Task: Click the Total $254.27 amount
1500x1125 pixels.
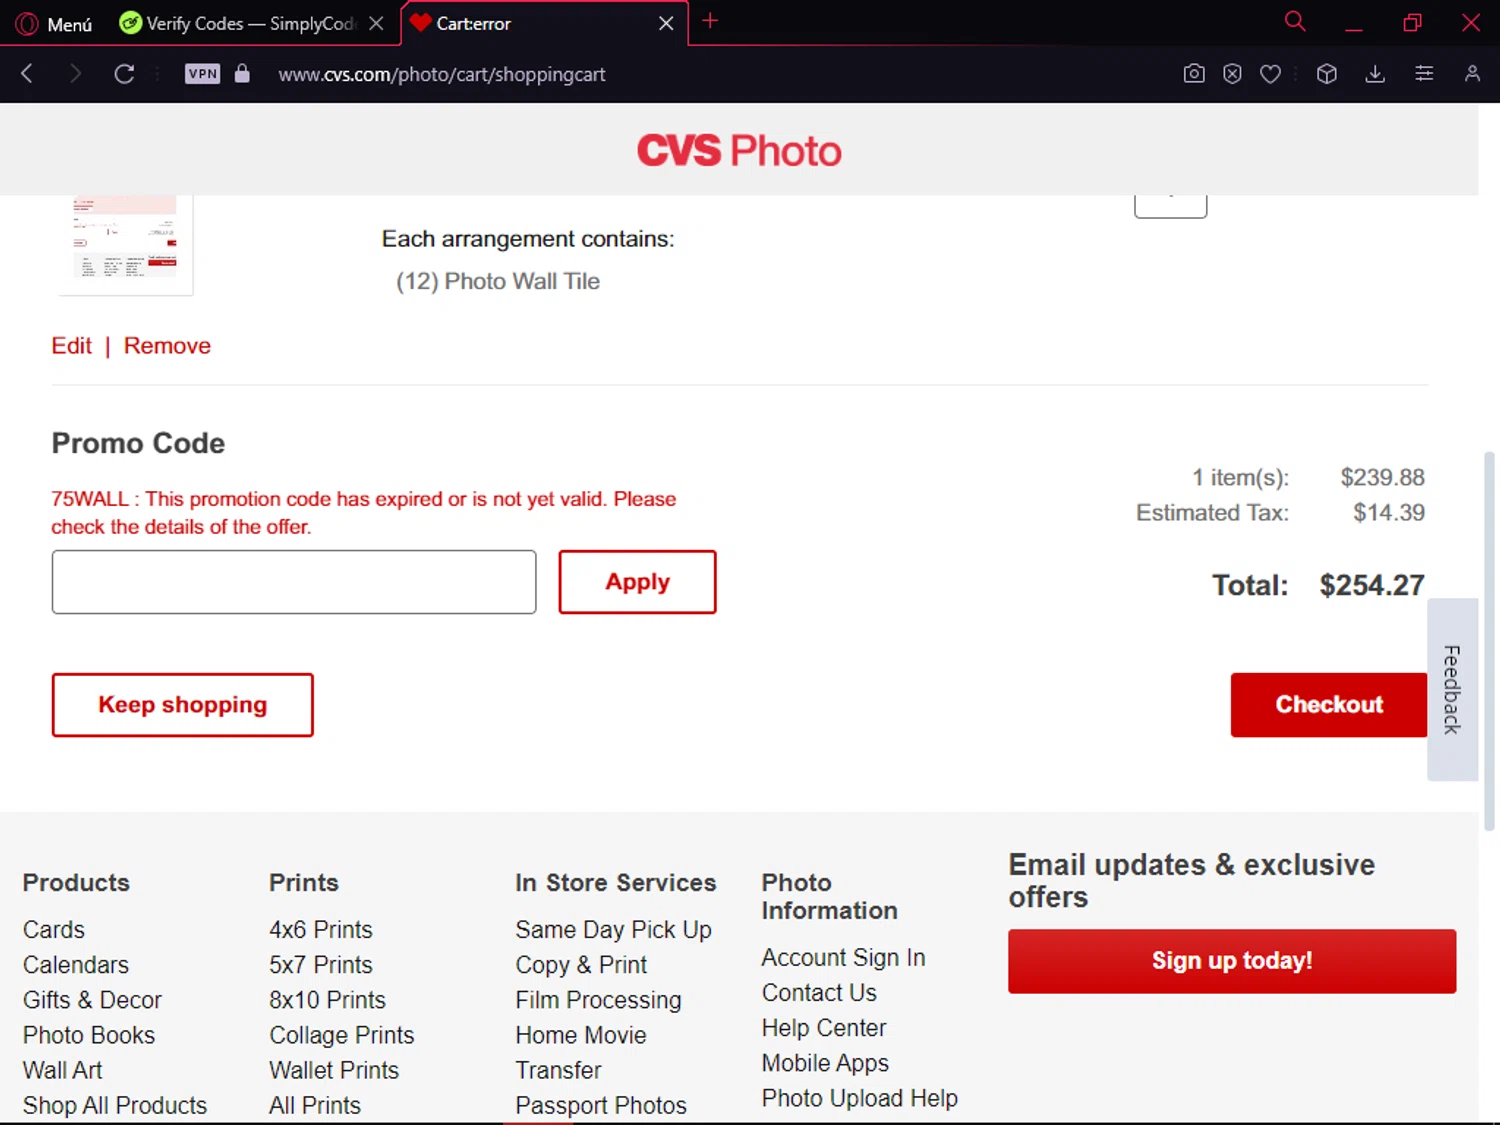Action: point(1371,585)
